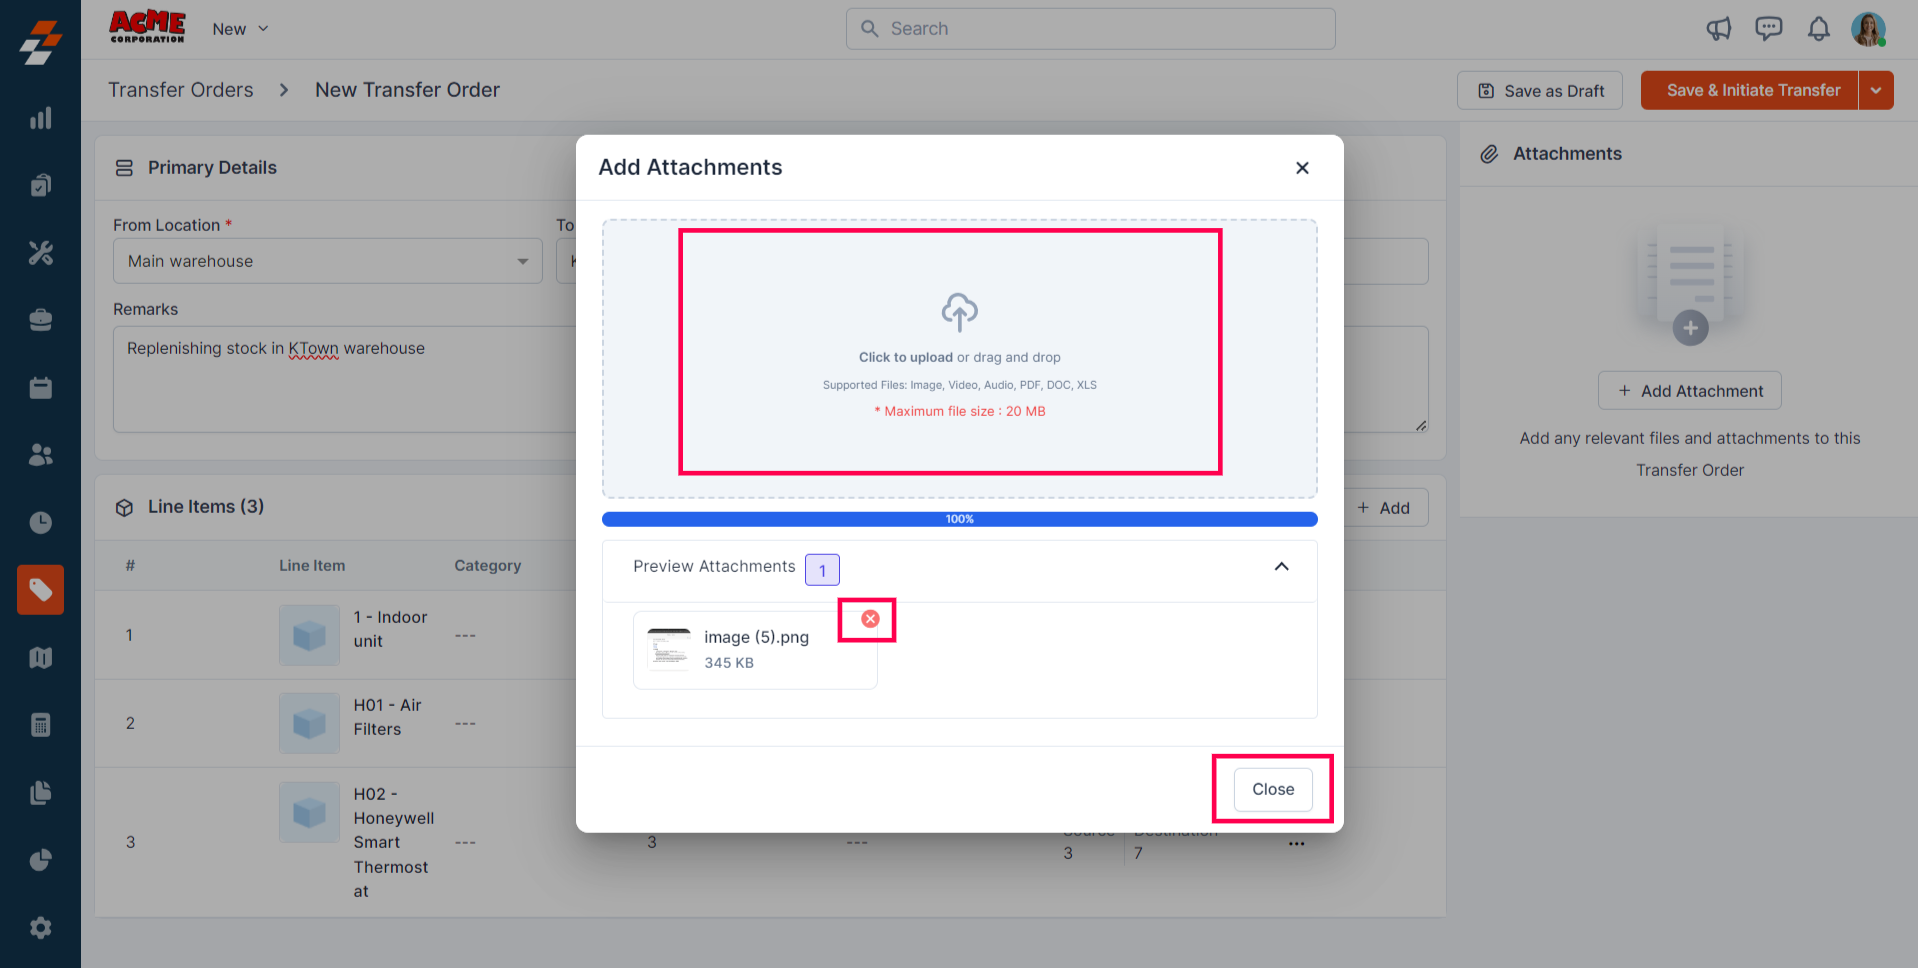Open the calculator sidebar icon

[40, 725]
